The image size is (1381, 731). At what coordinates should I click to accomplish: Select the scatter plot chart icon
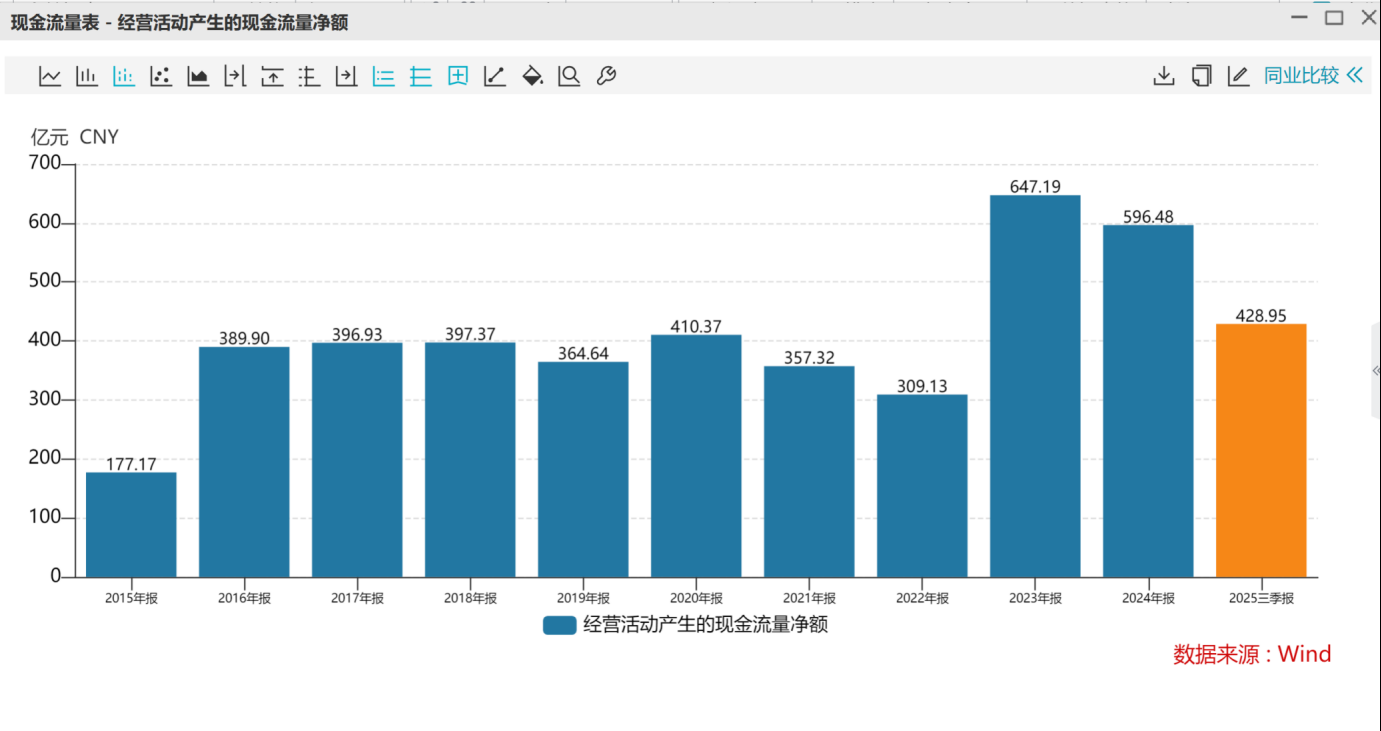point(161,76)
